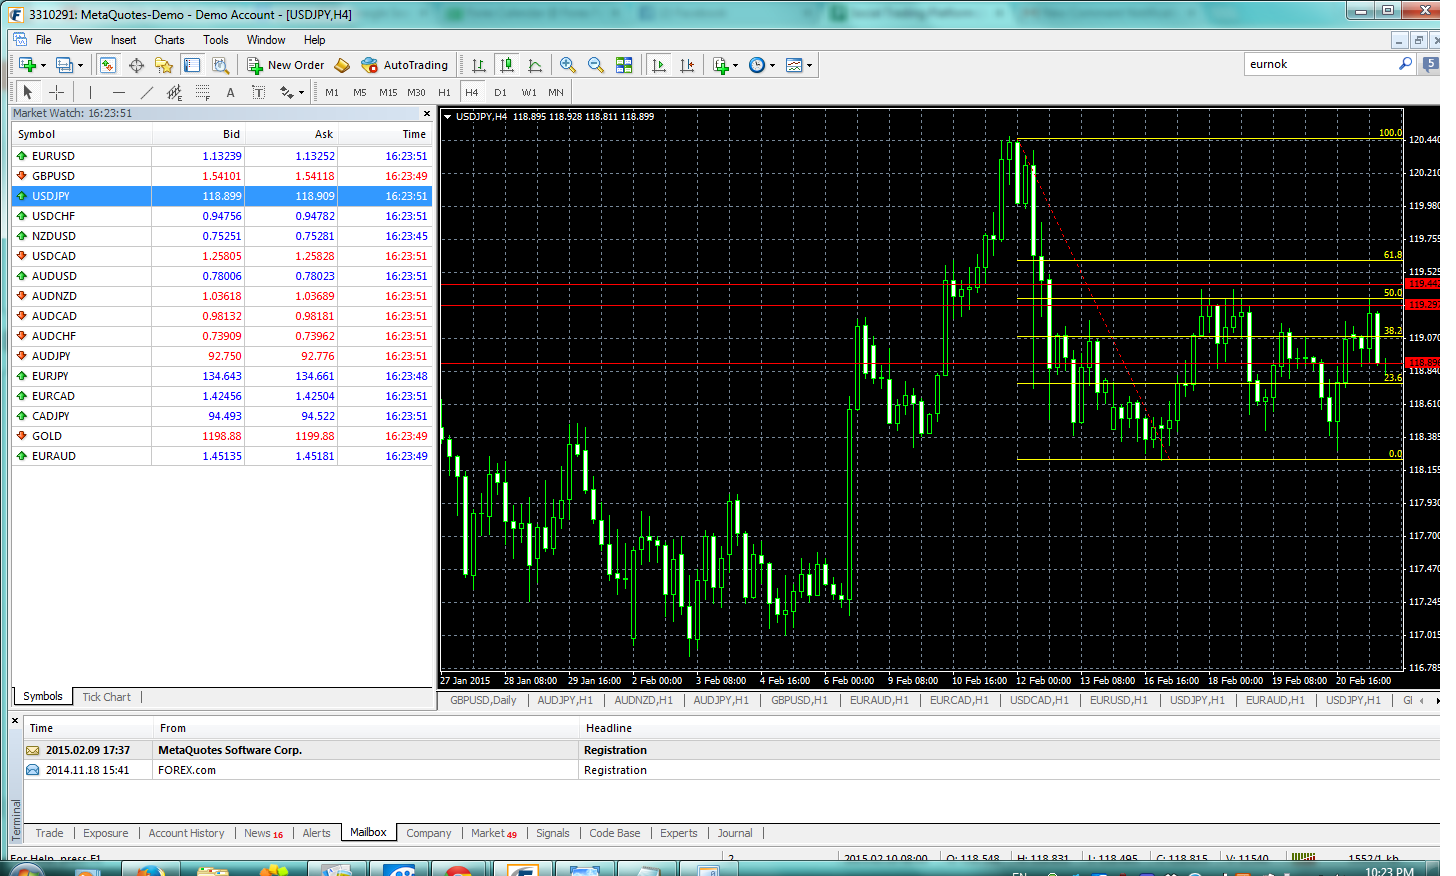Expand the Indicators list dropdown
1456x876 pixels.
click(735, 66)
